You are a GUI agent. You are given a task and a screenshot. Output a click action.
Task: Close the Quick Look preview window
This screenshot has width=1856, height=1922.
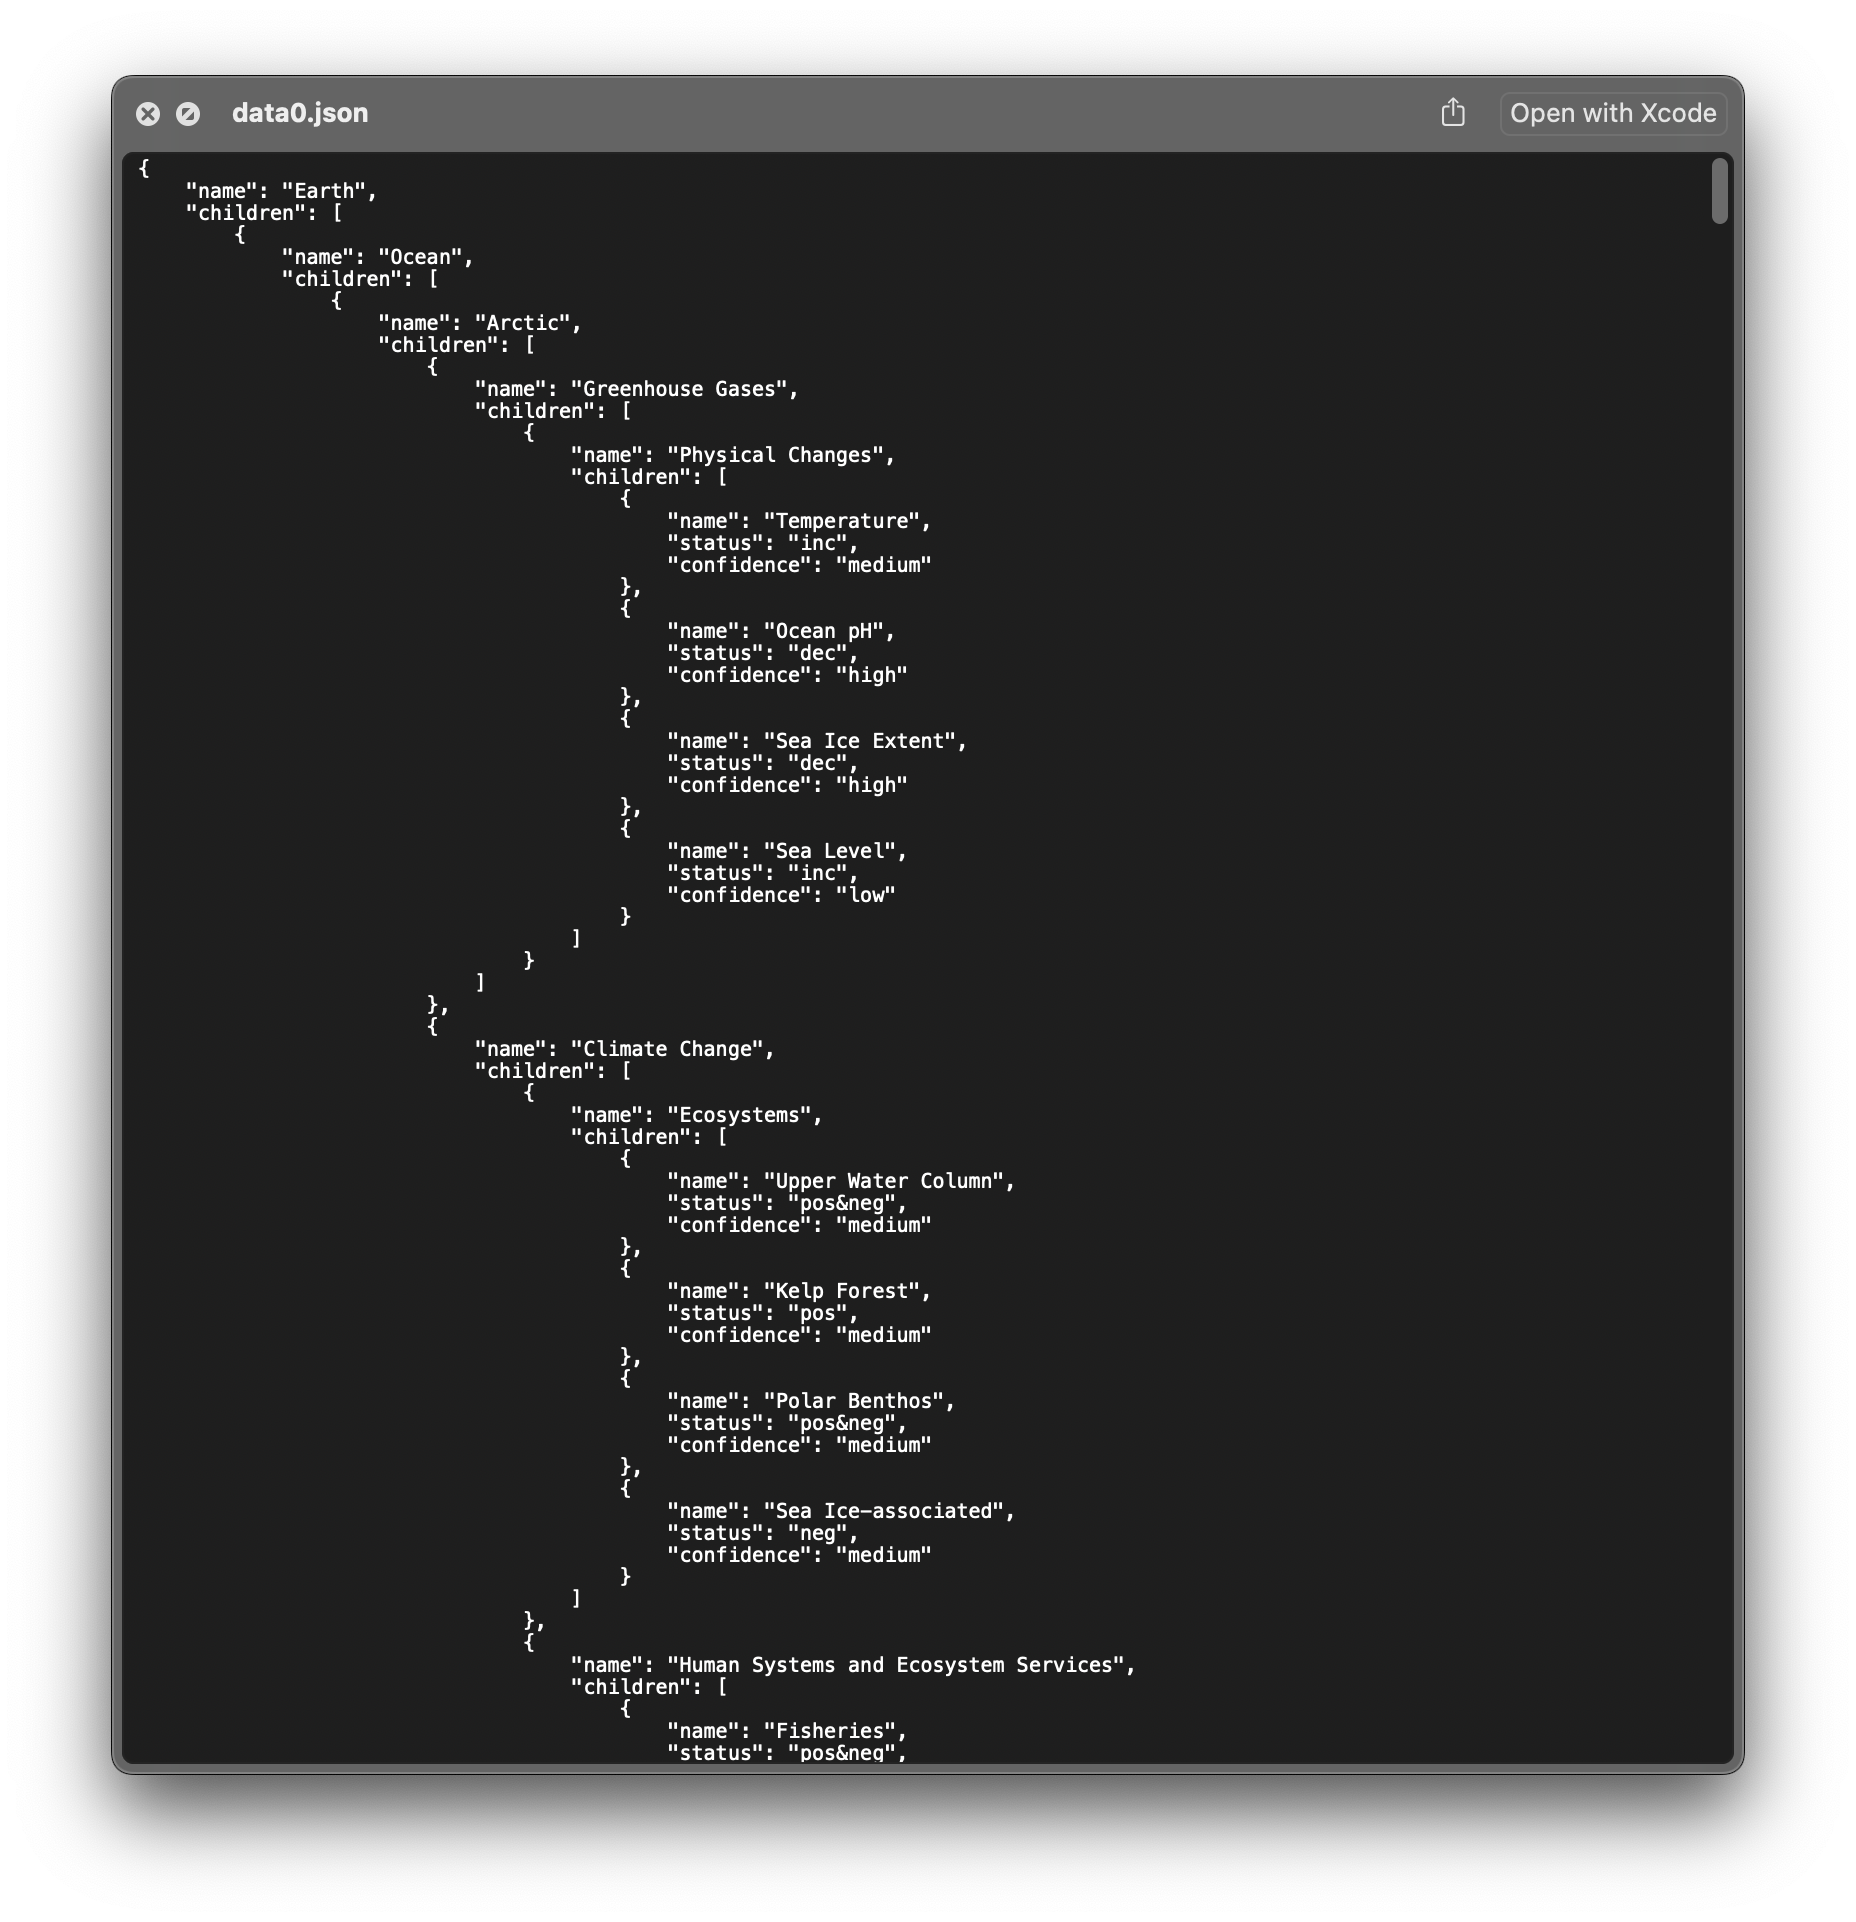[148, 114]
